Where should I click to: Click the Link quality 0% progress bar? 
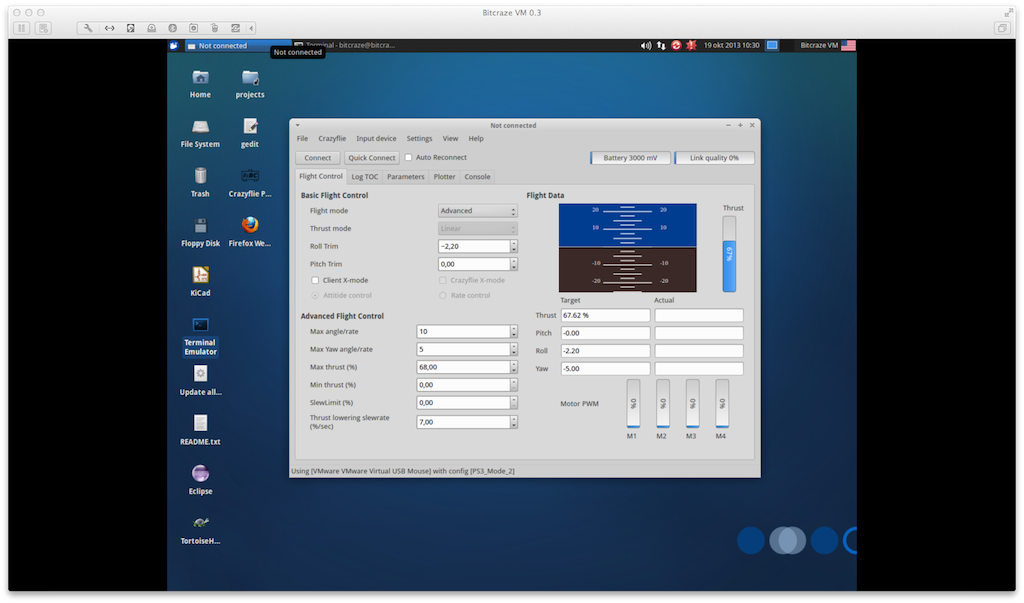[x=714, y=158]
